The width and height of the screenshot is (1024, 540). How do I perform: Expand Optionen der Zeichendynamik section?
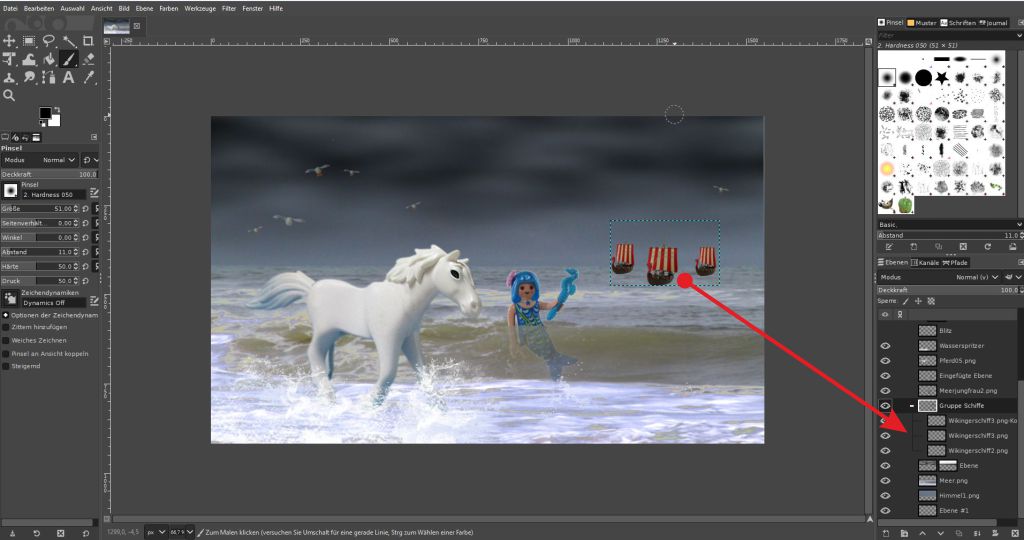point(6,315)
